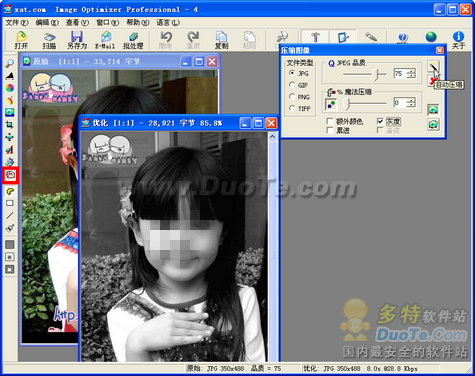The width and height of the screenshot is (475, 376).
Task: Click the magic compress slider handle
Action: [x=347, y=104]
